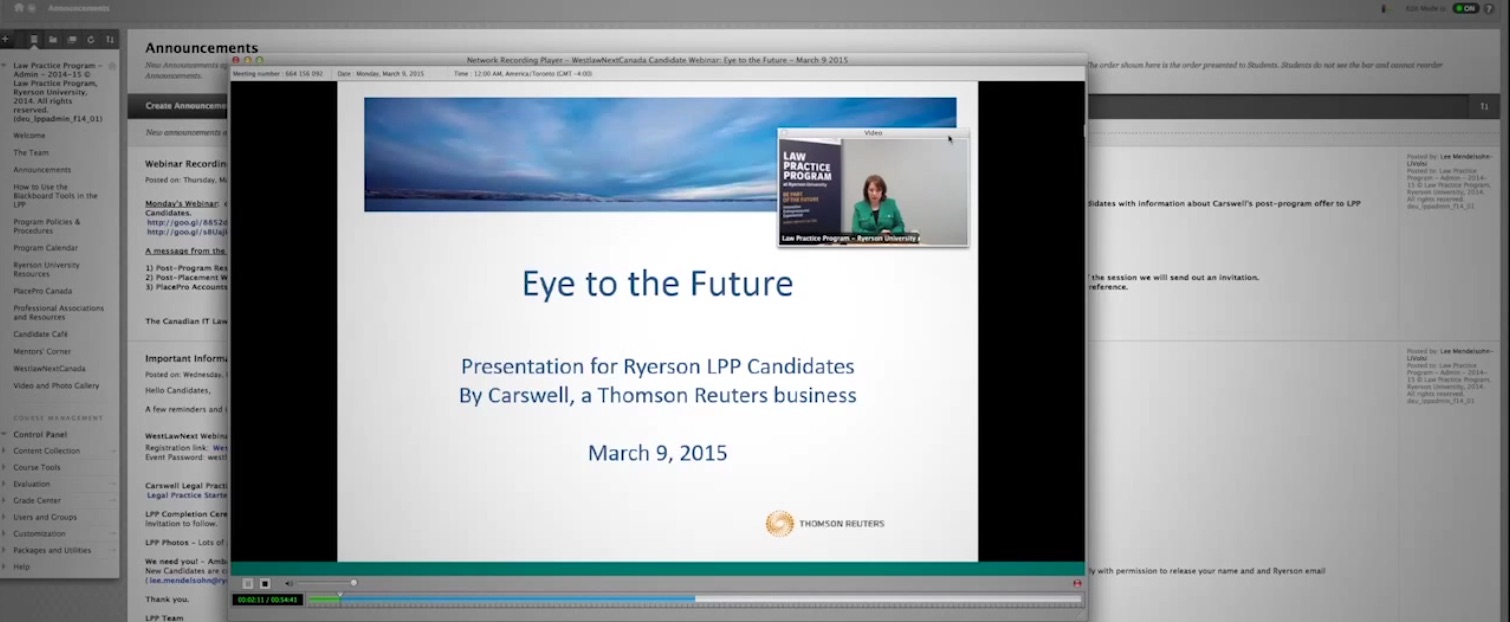Image resolution: width=1510 pixels, height=622 pixels.
Task: Click the "March 9, 2015" slide date
Action: (x=657, y=453)
